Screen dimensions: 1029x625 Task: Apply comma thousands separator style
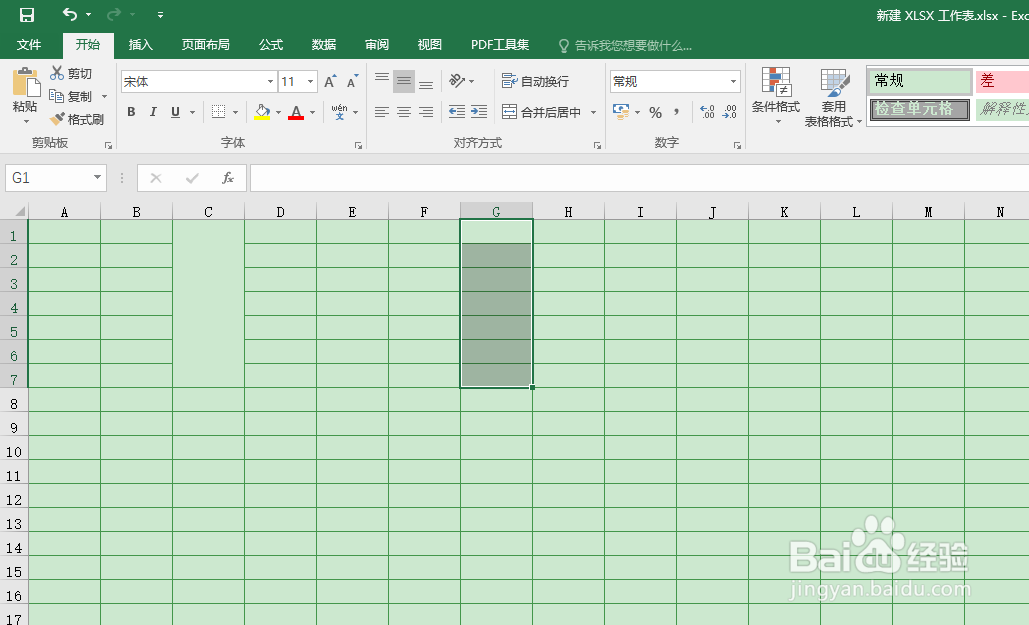[677, 112]
